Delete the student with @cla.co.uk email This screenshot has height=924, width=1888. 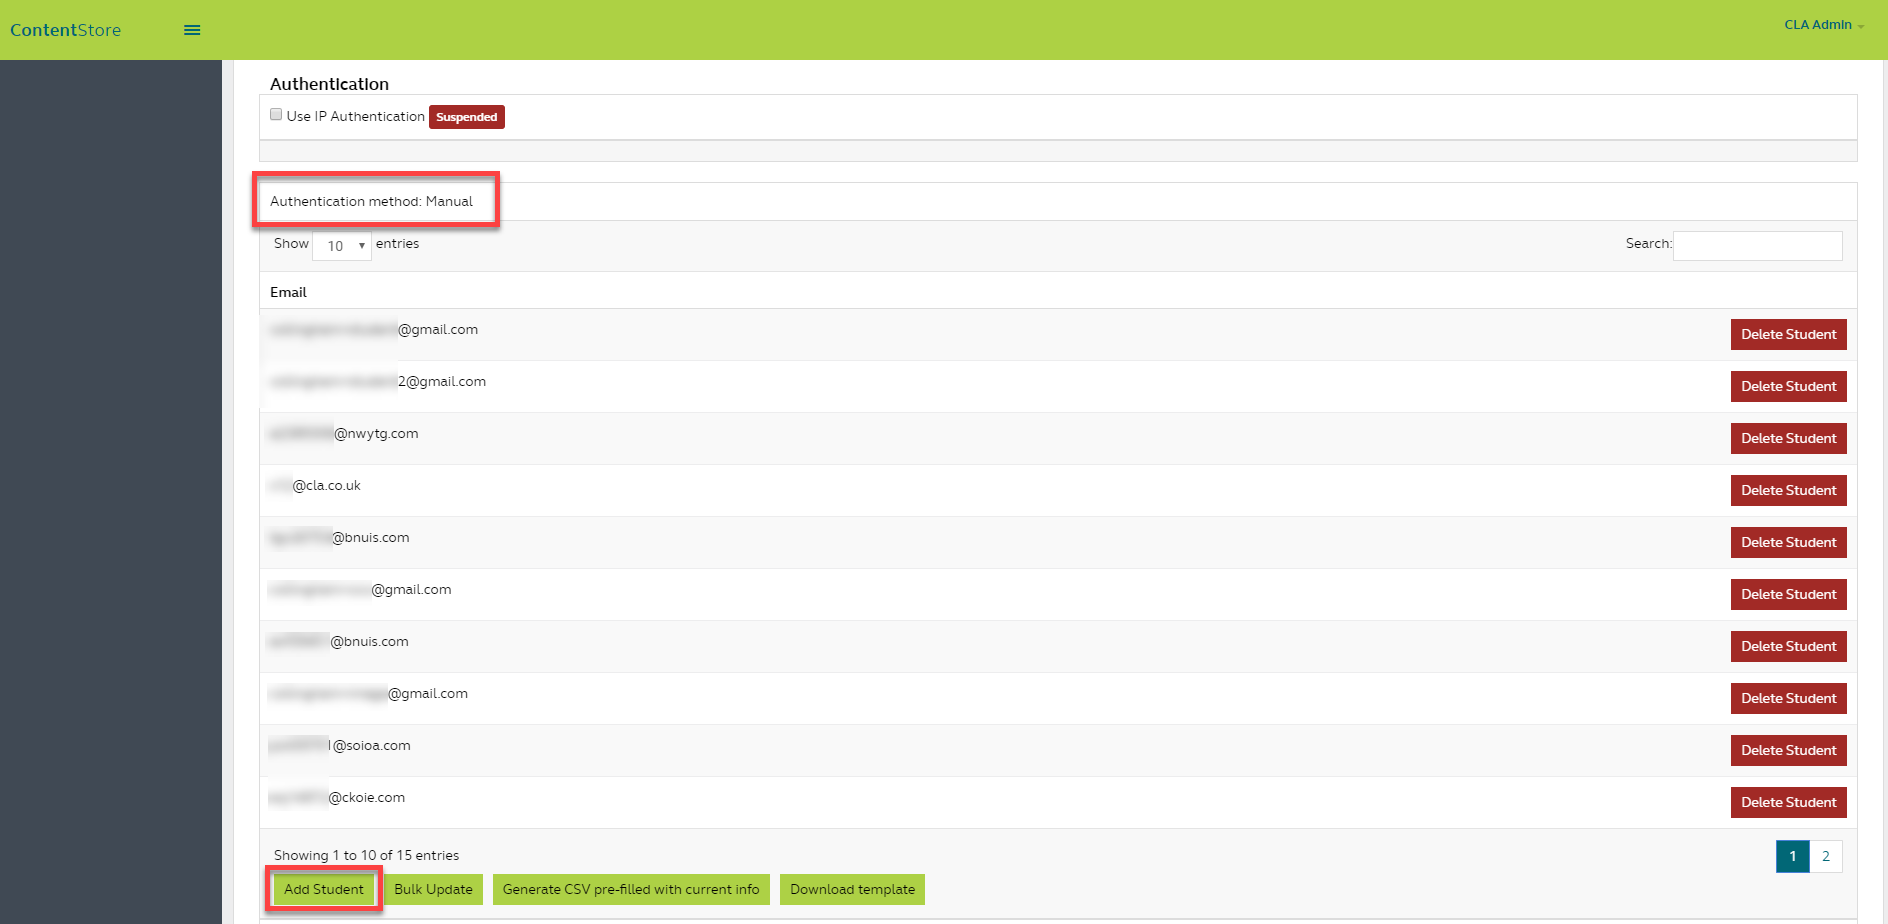pyautogui.click(x=1788, y=490)
